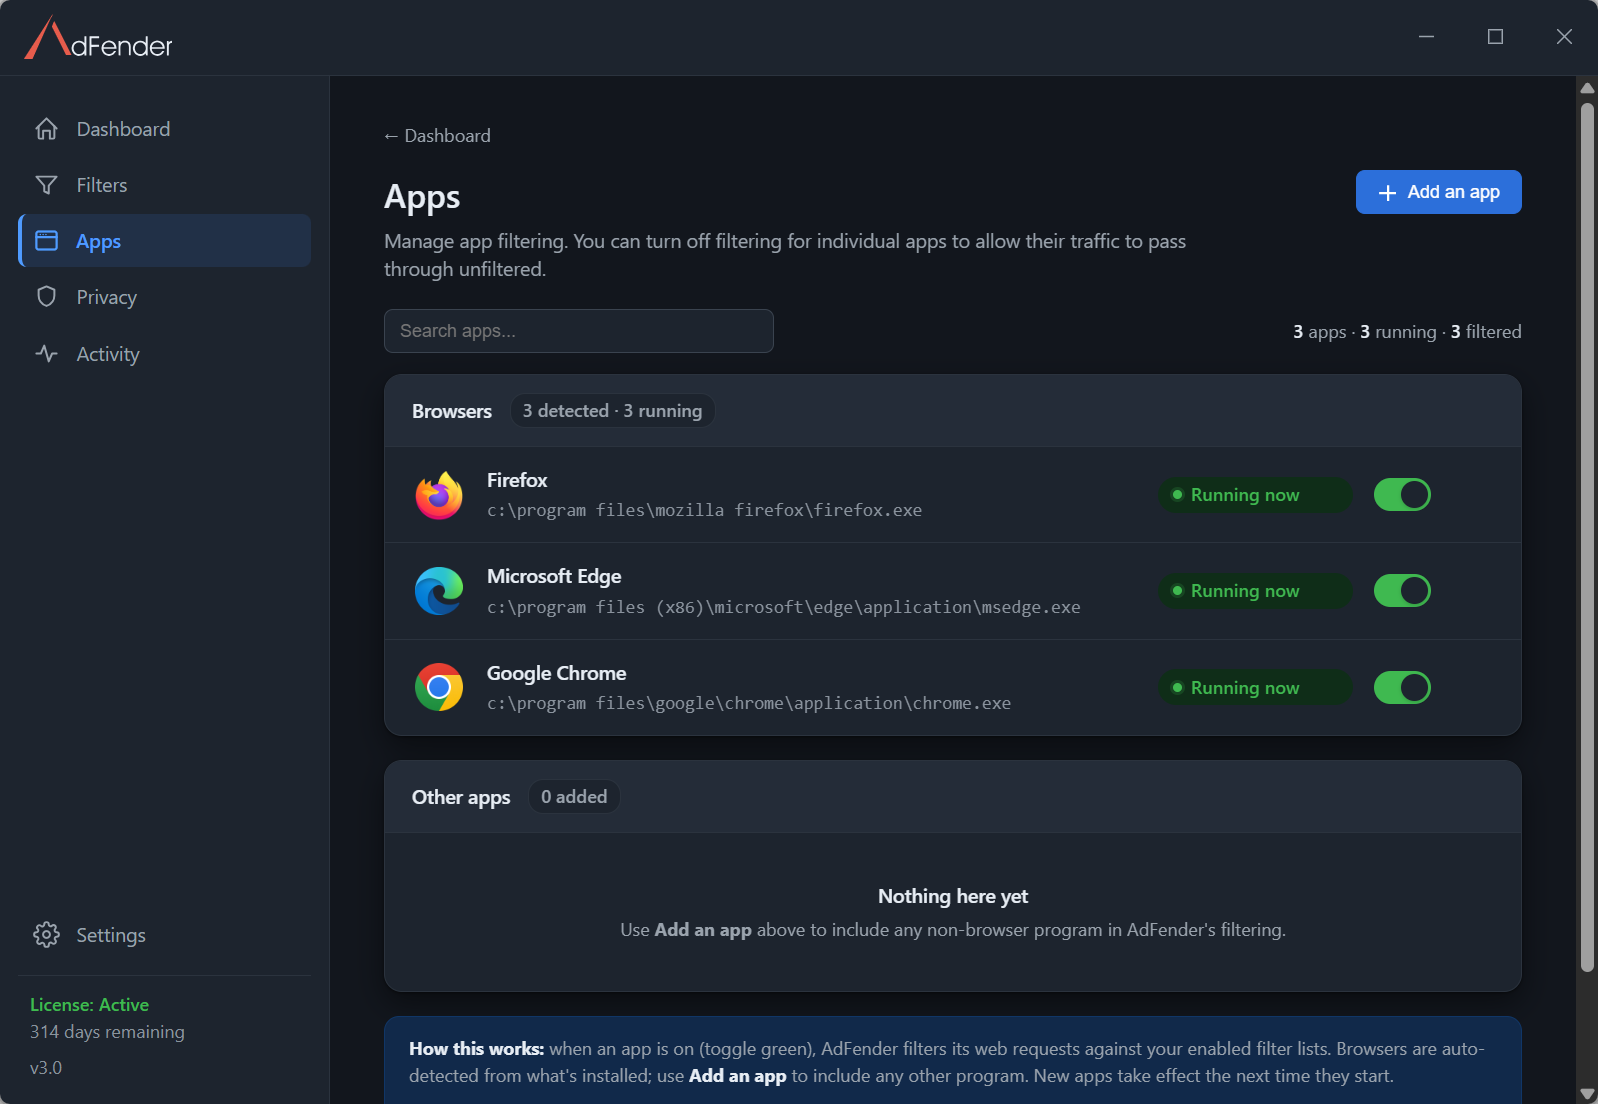
Task: Click the Privacy shield icon
Action: pyautogui.click(x=46, y=297)
